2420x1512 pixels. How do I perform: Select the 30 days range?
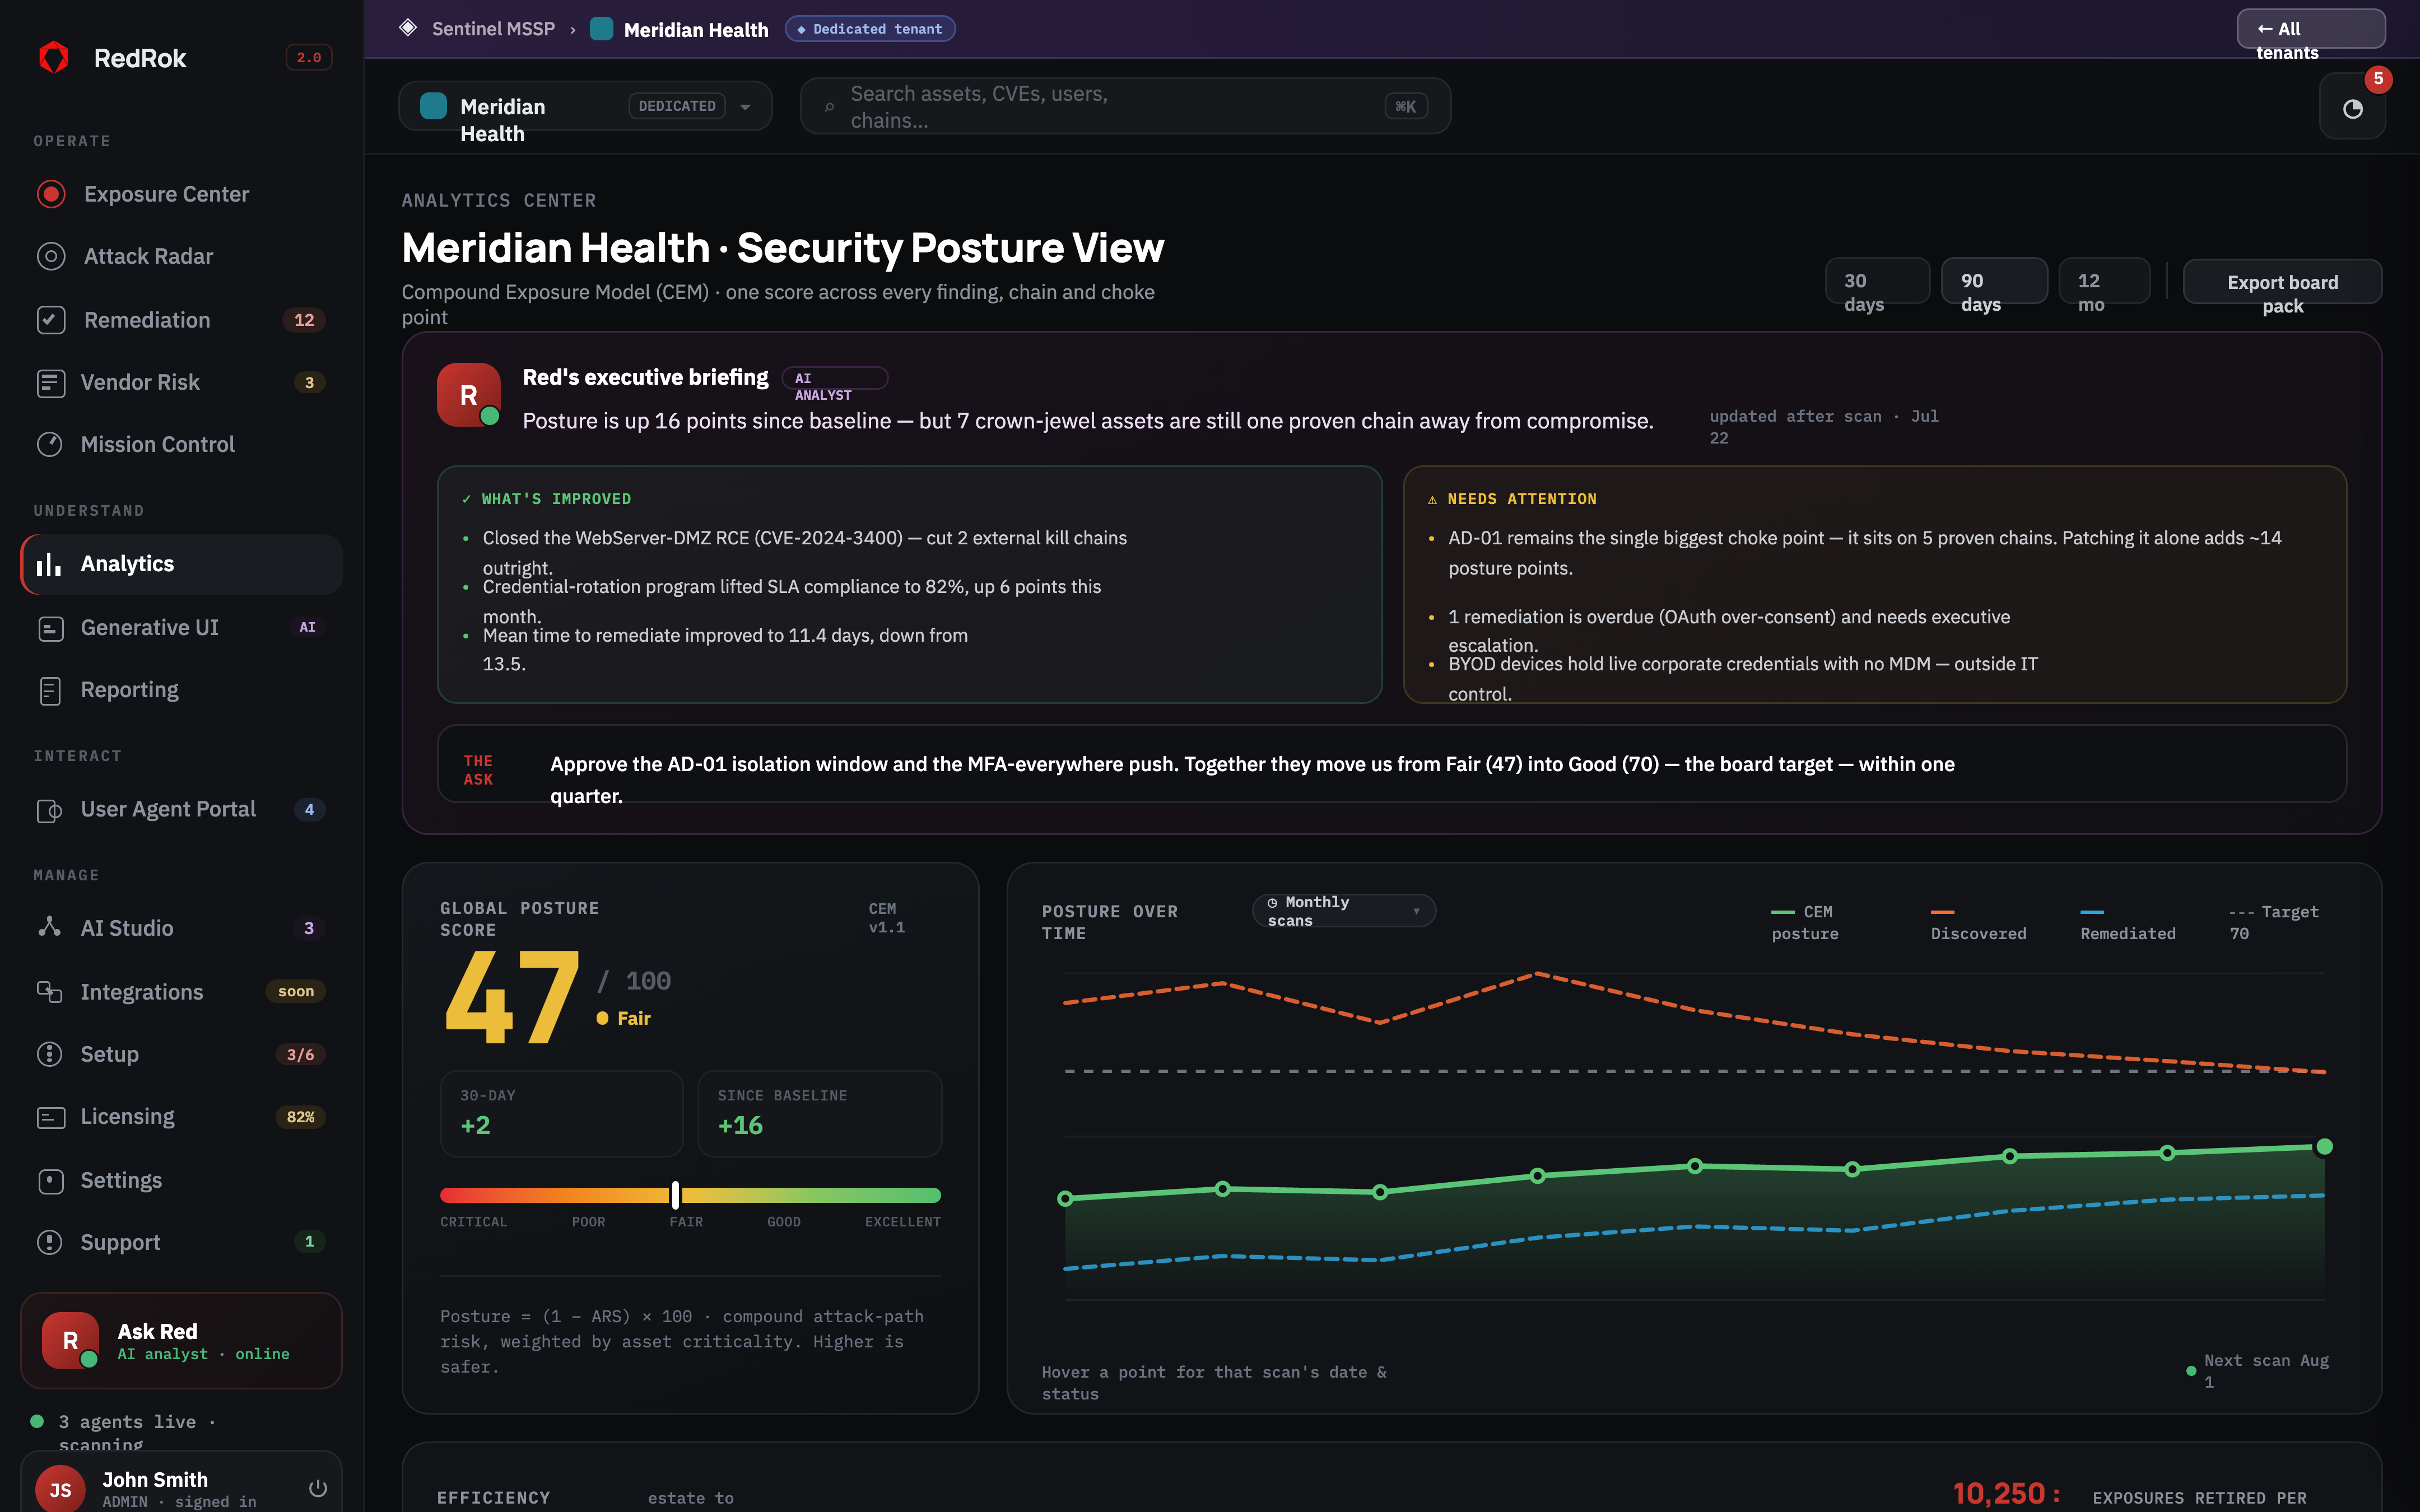[x=1877, y=281]
